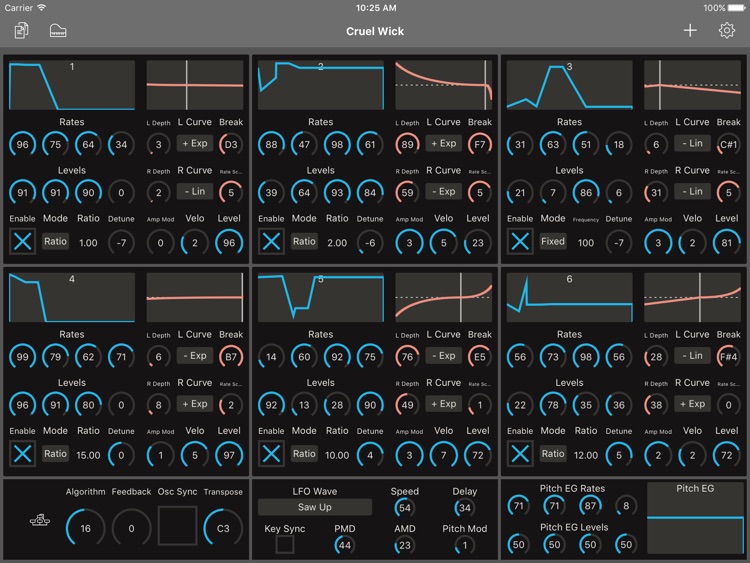750x563 pixels.
Task: Open the keyboard piano icon
Action: click(x=58, y=31)
